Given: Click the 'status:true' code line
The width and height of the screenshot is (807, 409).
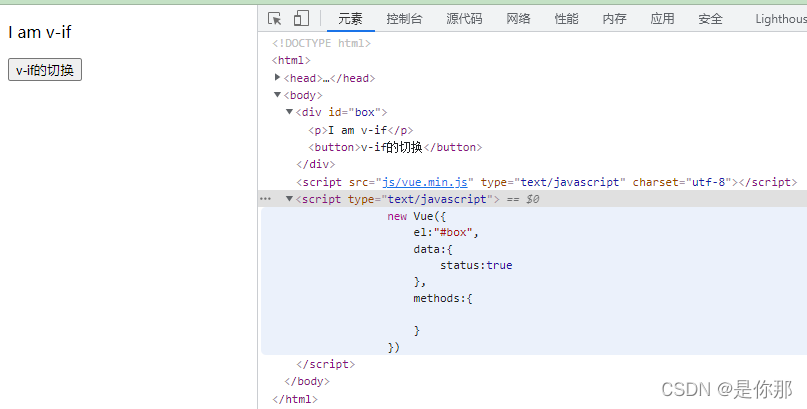Looking at the screenshot, I should [476, 265].
